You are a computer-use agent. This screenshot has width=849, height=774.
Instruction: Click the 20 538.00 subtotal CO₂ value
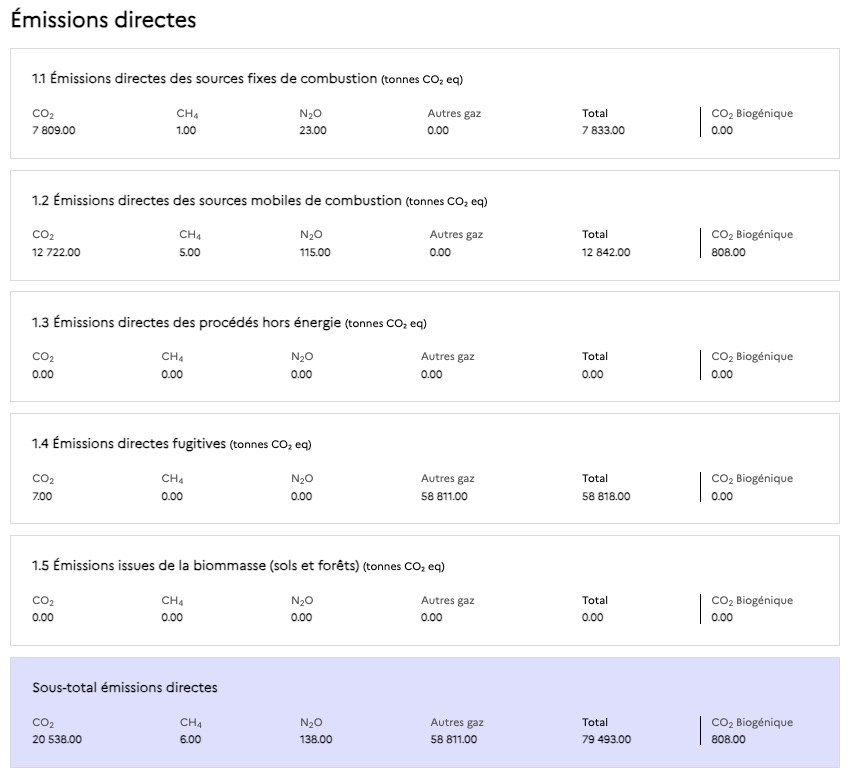(57, 740)
